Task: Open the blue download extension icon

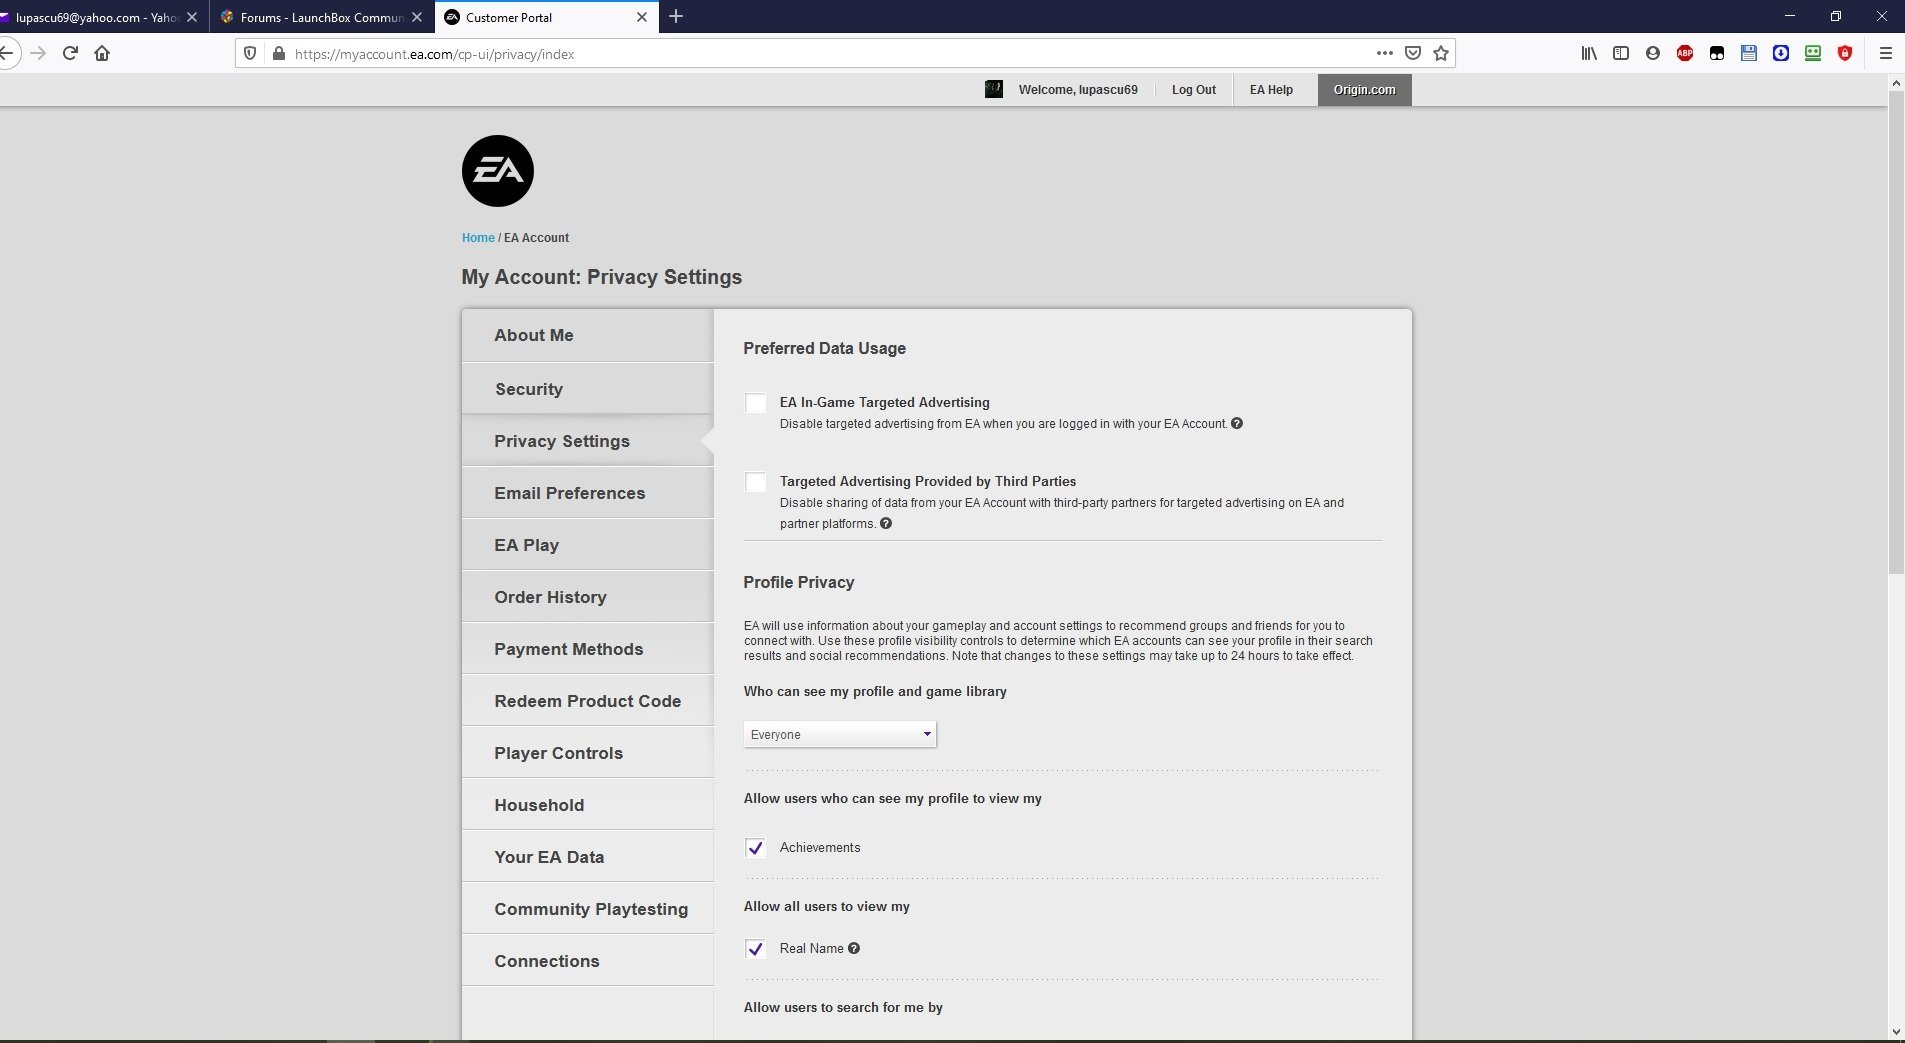Action: pos(1781,54)
